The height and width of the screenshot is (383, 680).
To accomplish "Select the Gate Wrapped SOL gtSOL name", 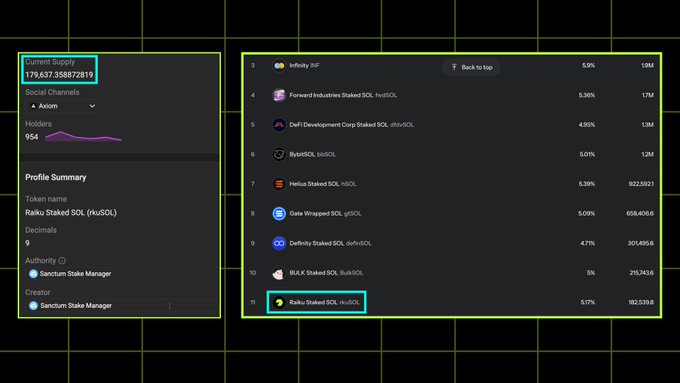I will tap(325, 213).
